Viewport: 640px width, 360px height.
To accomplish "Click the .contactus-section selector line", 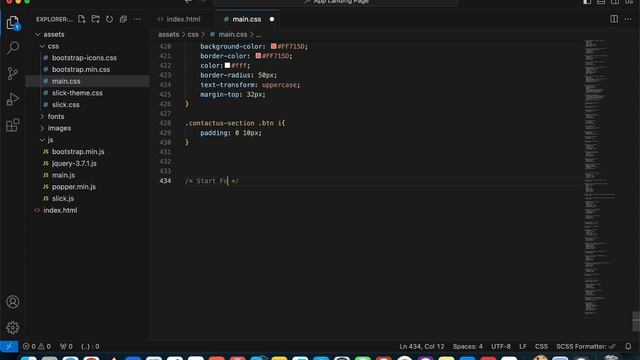I will (x=235, y=123).
